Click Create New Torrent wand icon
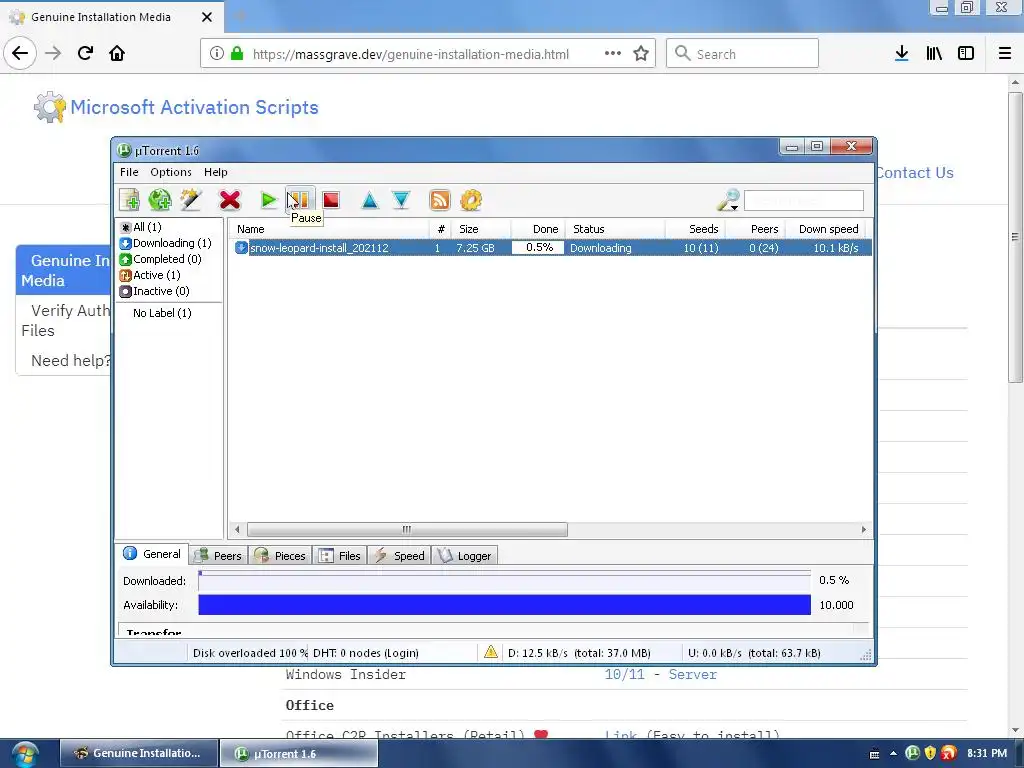 pyautogui.click(x=191, y=200)
